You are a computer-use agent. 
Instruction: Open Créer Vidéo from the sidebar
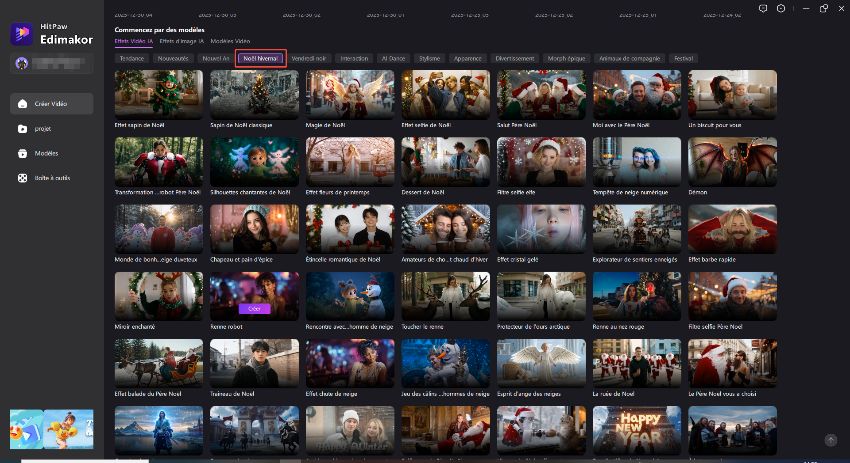[52, 104]
